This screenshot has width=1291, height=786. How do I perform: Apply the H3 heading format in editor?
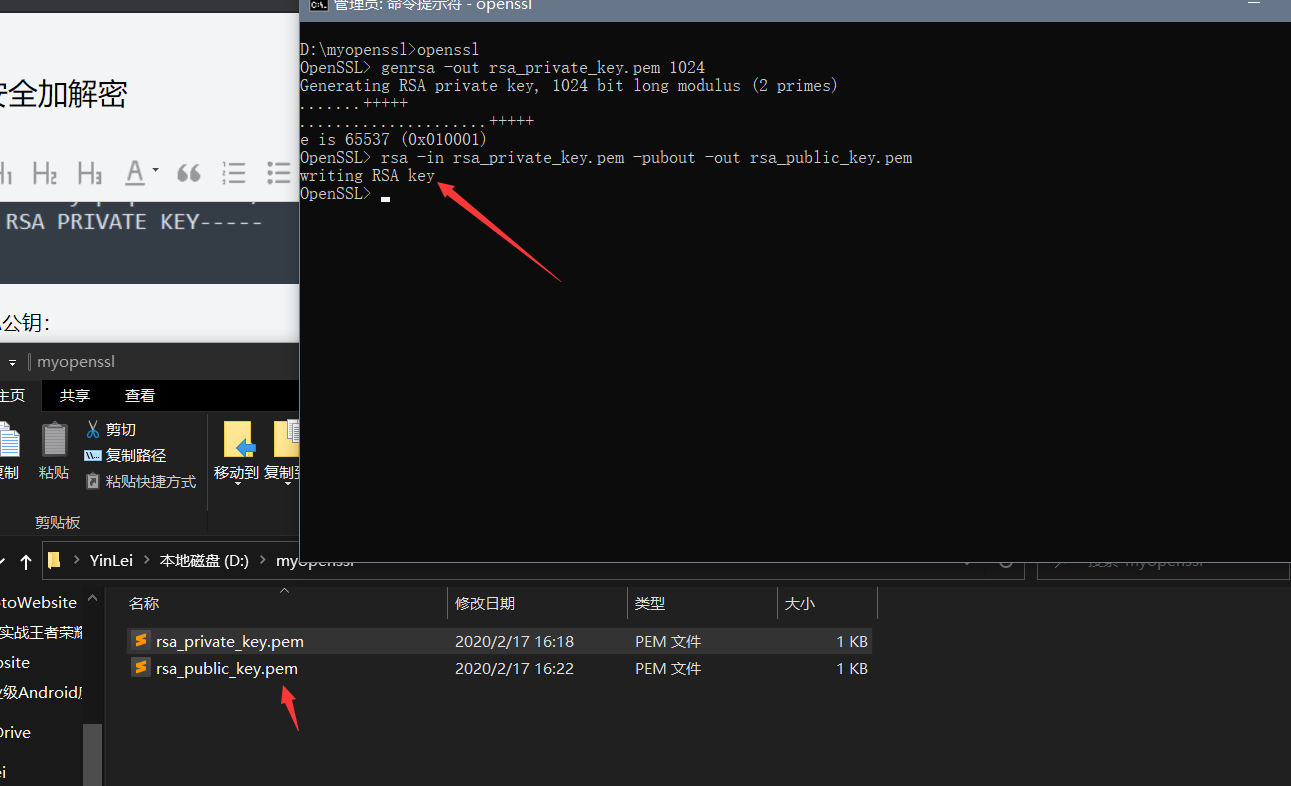(89, 173)
